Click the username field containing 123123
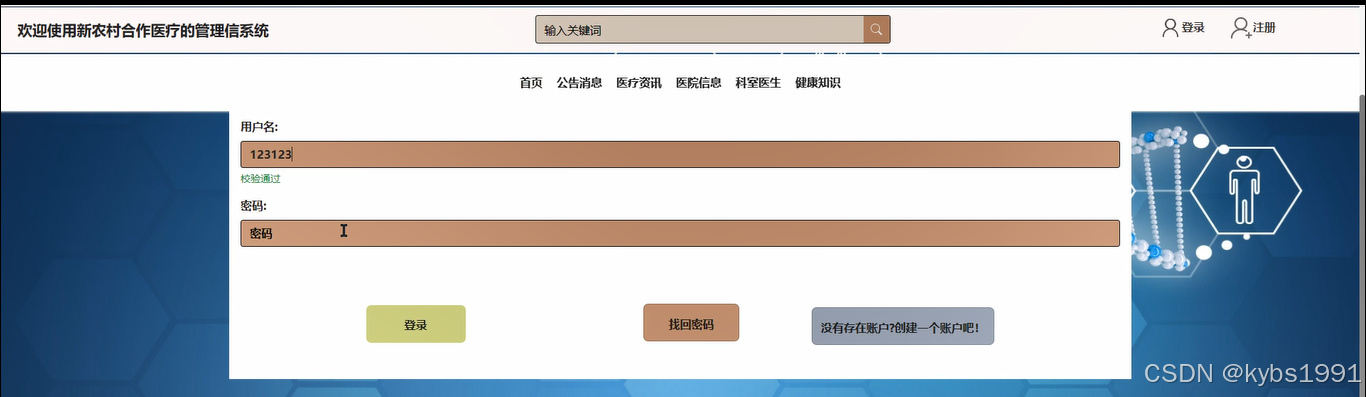 (x=679, y=154)
